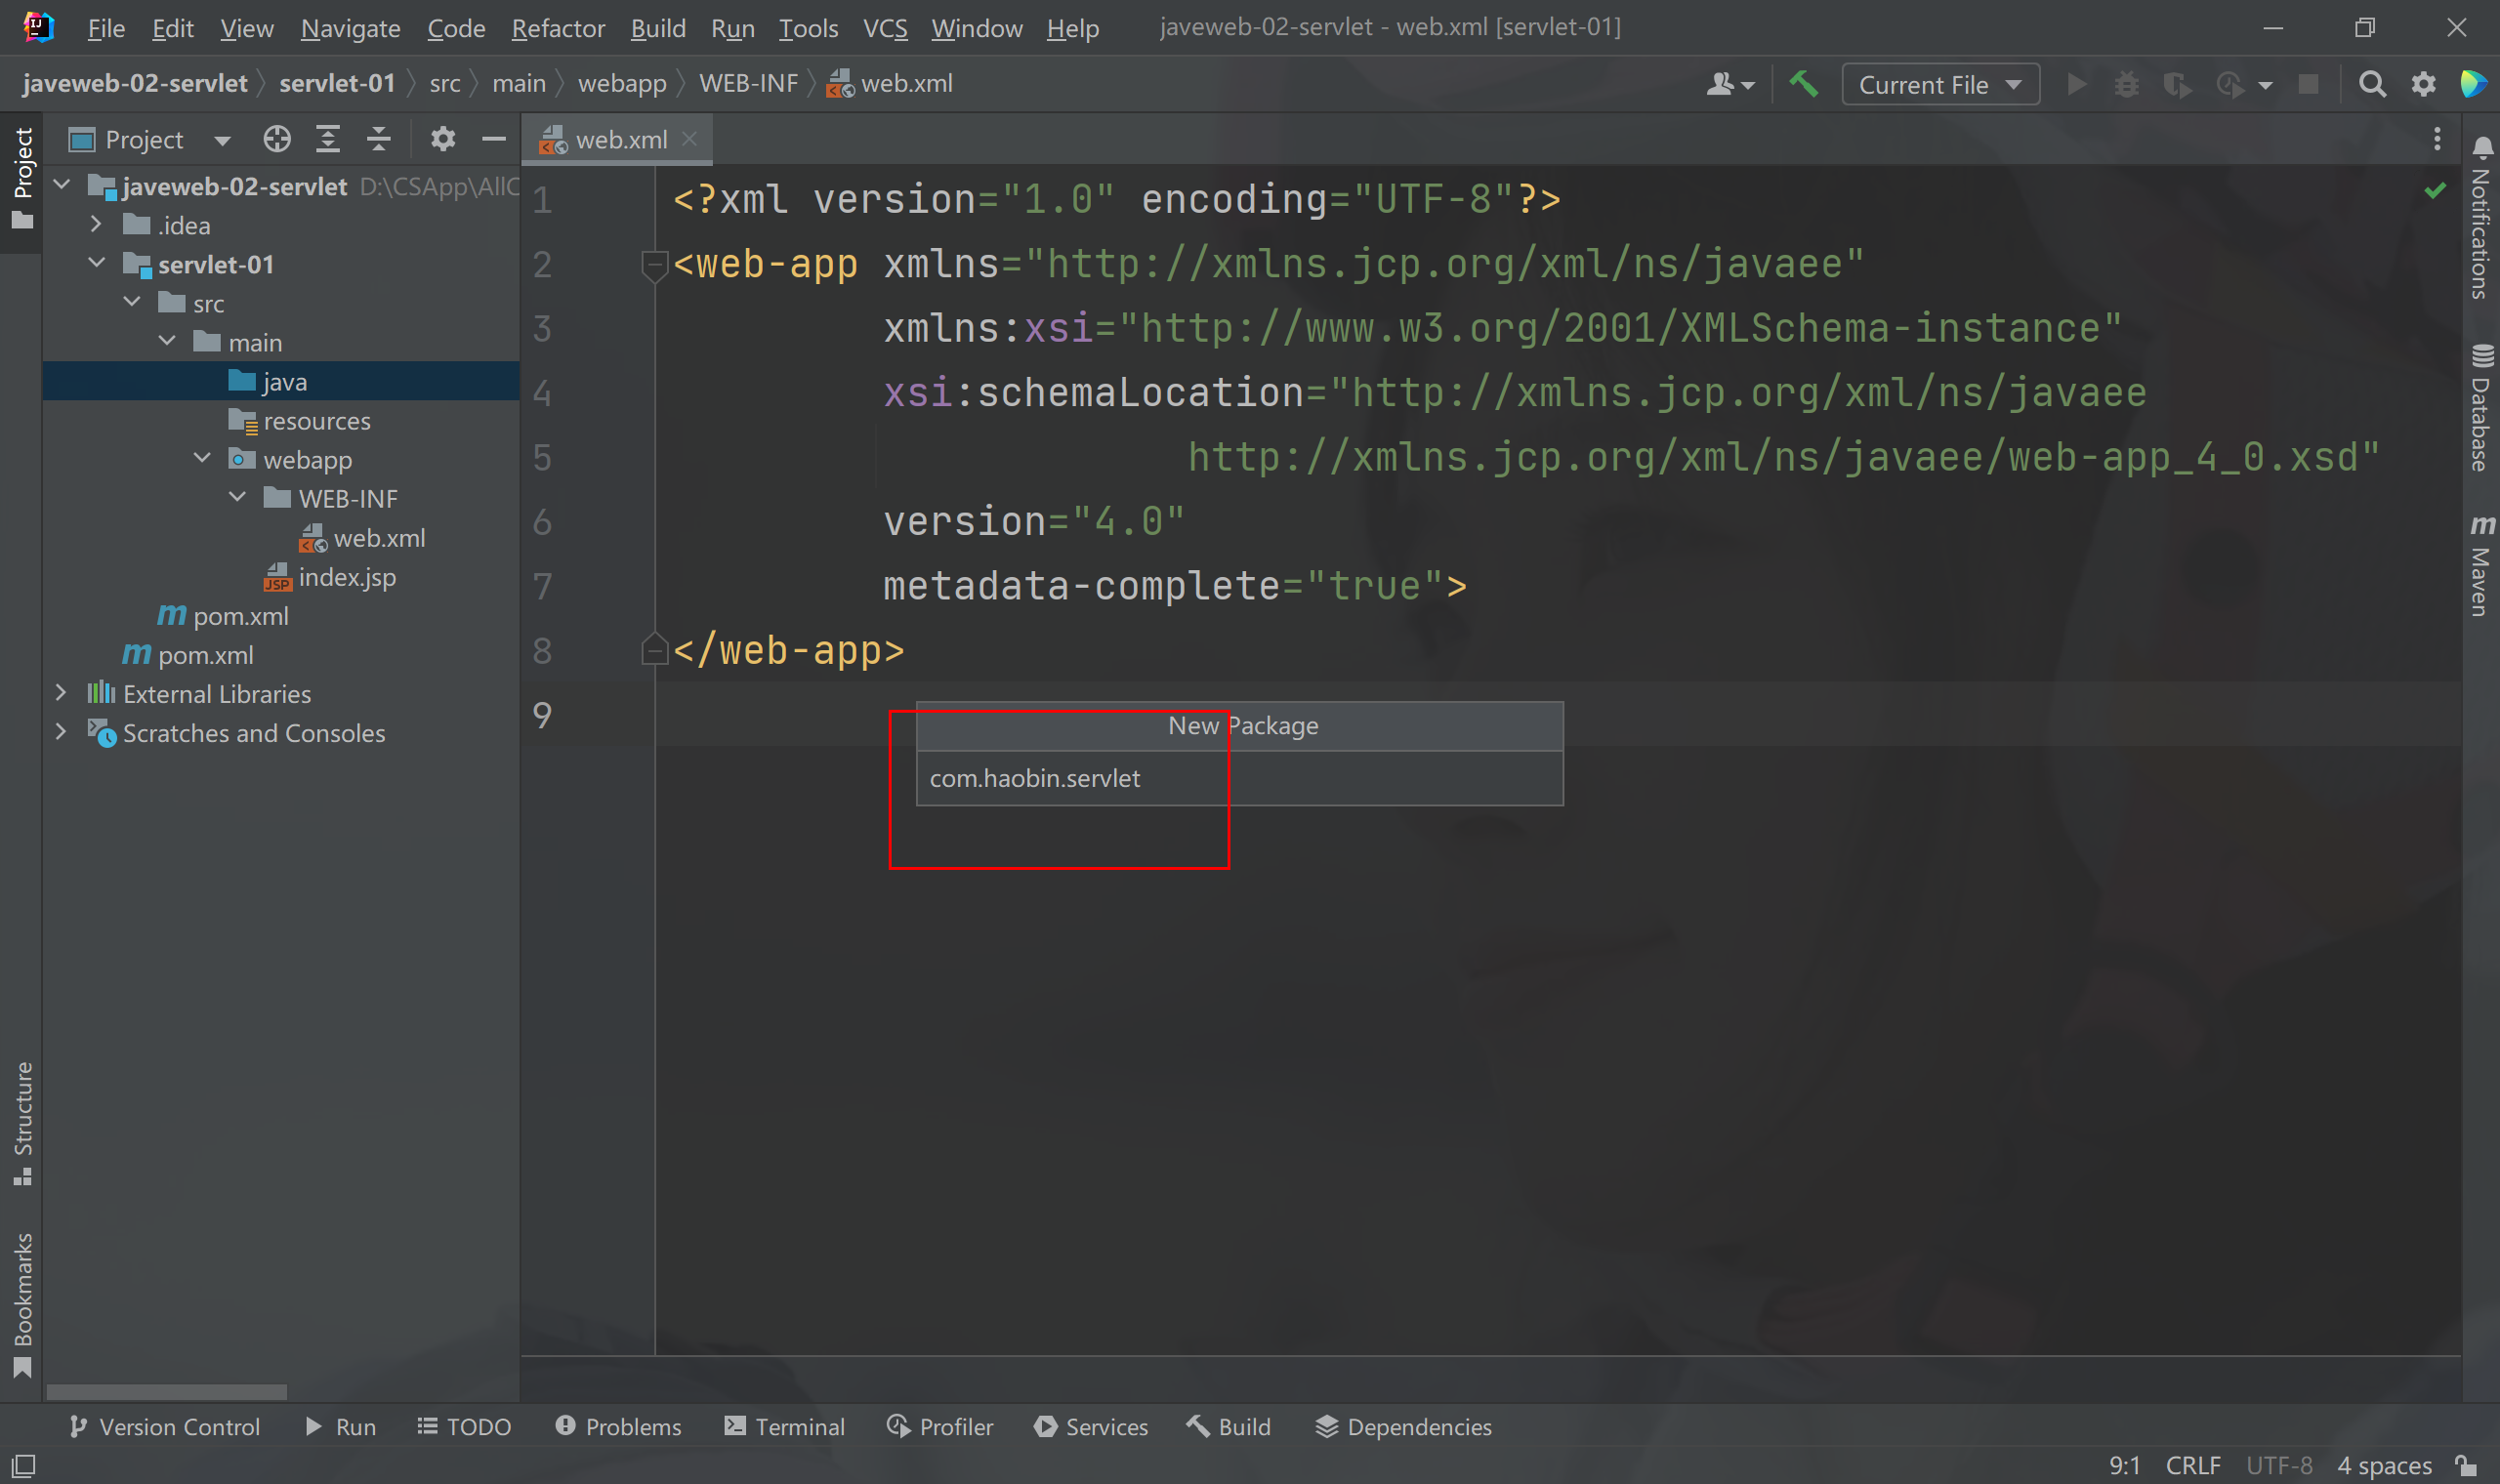Toggle the Project tool window side button
Image resolution: width=2500 pixels, height=1484 pixels.
(23, 177)
